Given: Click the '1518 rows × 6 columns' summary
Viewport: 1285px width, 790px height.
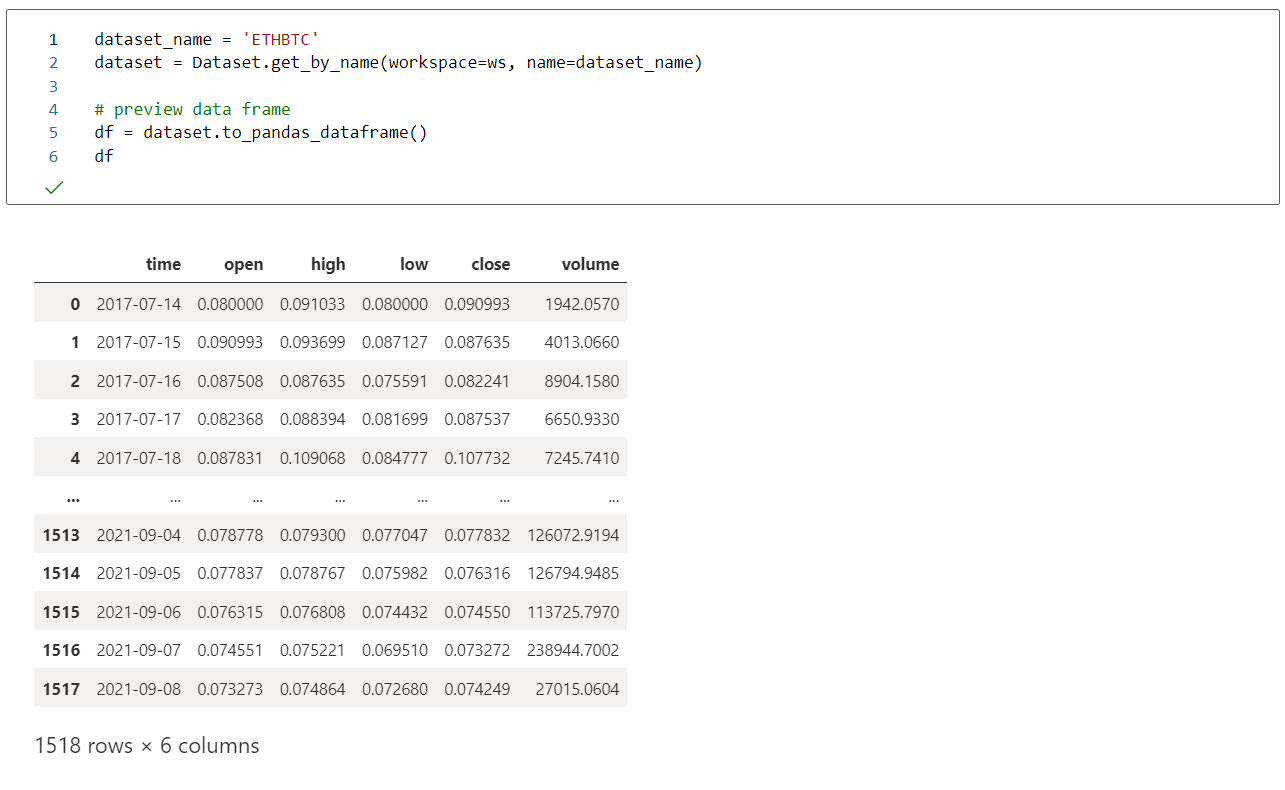Looking at the screenshot, I should pyautogui.click(x=147, y=746).
